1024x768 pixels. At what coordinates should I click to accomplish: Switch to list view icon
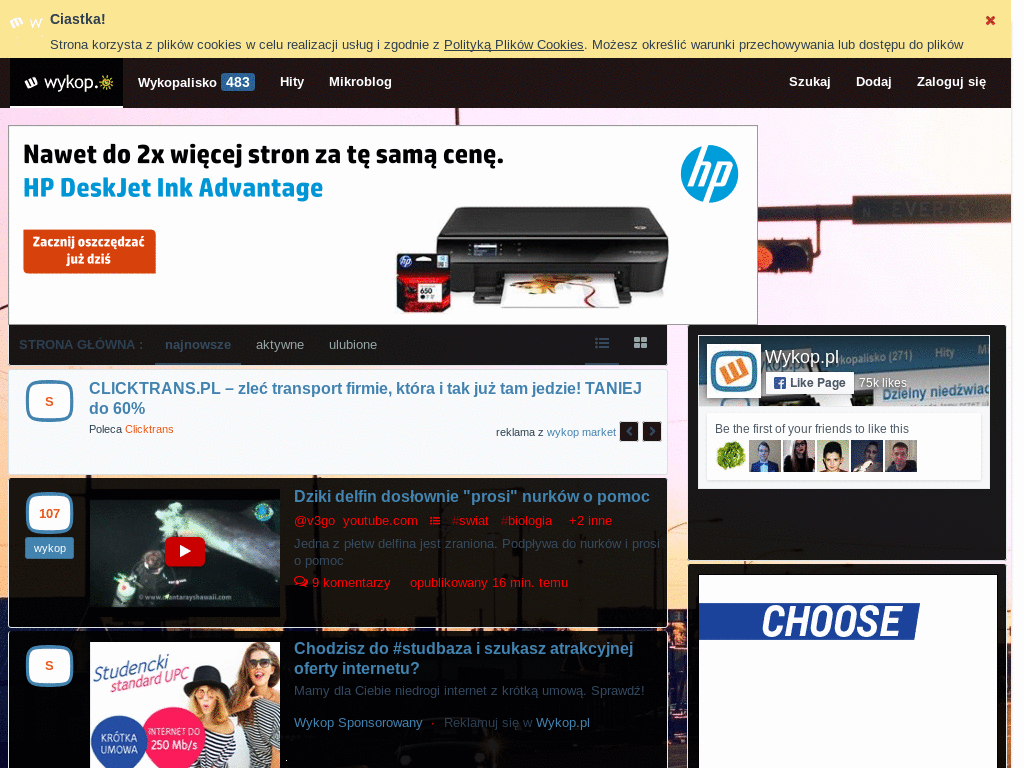point(602,343)
